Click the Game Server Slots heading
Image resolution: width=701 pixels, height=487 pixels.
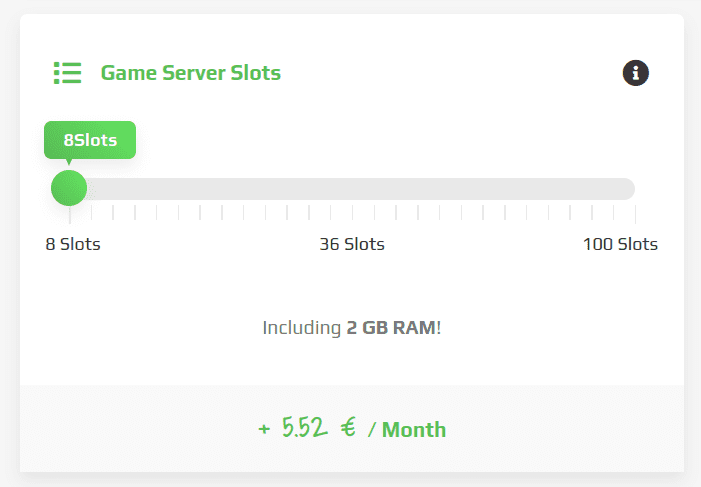(191, 73)
